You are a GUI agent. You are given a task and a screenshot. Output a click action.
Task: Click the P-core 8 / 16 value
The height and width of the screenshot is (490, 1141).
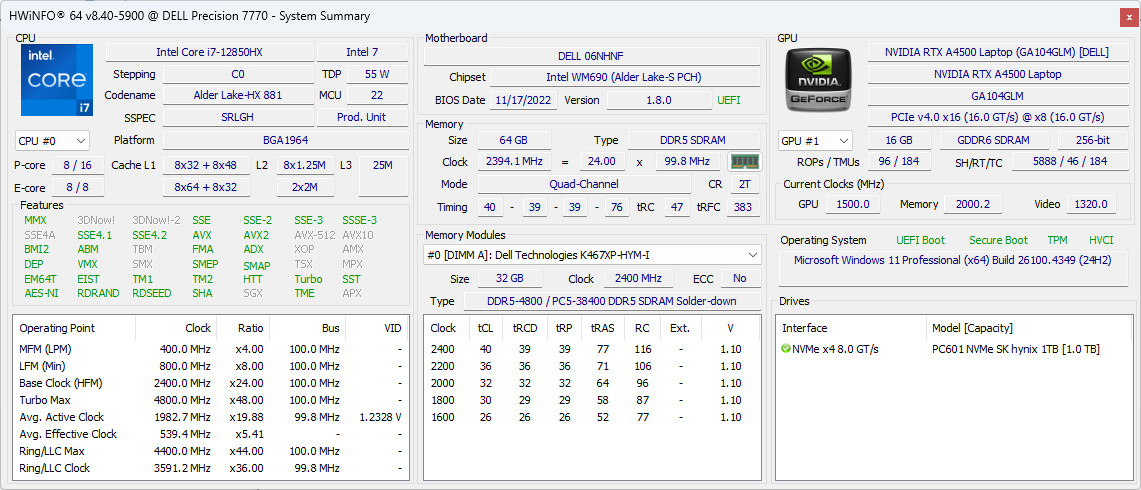click(x=77, y=165)
